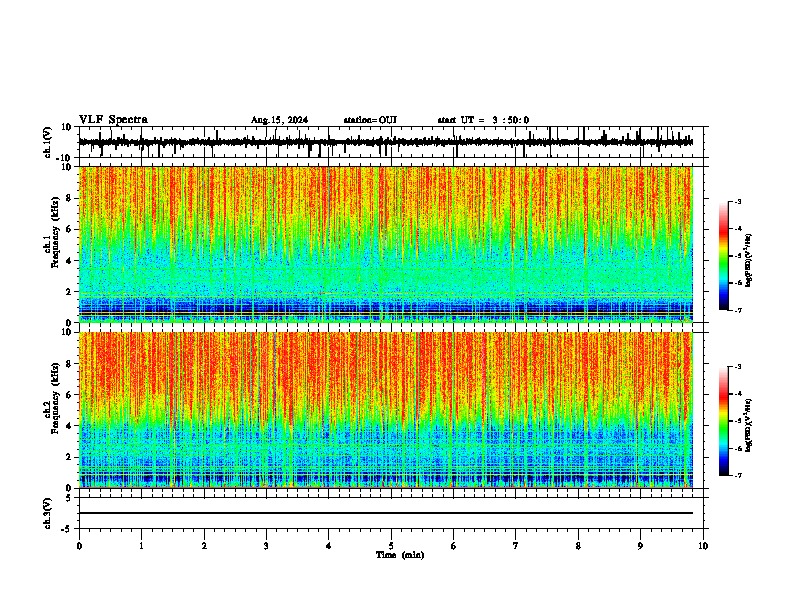The image size is (792, 612).
Task: Click time axis tick label "8"
Action: [x=578, y=546]
